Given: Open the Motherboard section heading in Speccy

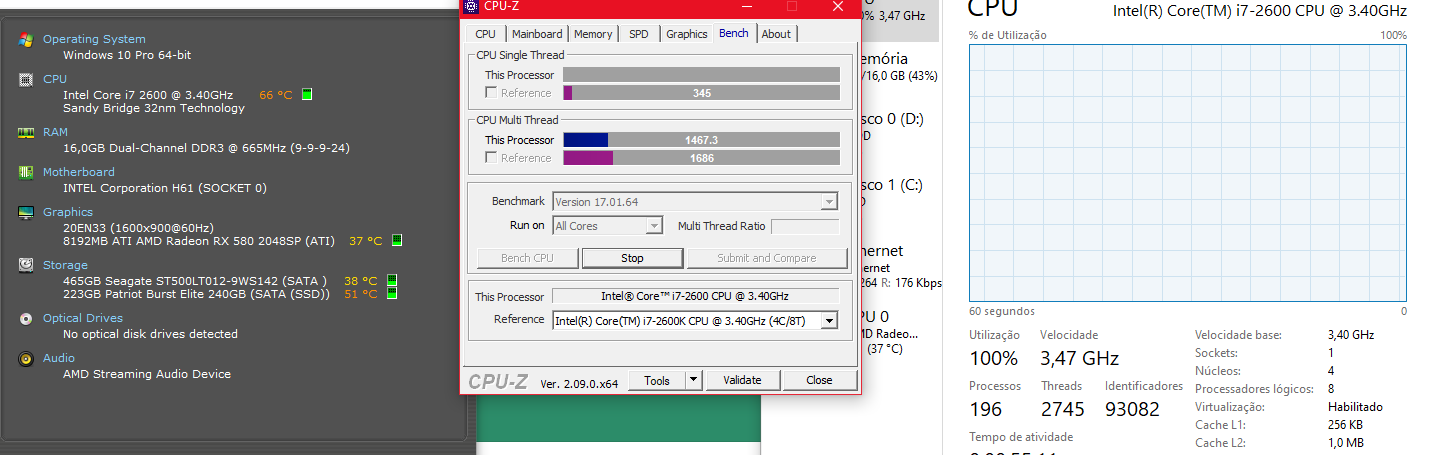Looking at the screenshot, I should [79, 172].
